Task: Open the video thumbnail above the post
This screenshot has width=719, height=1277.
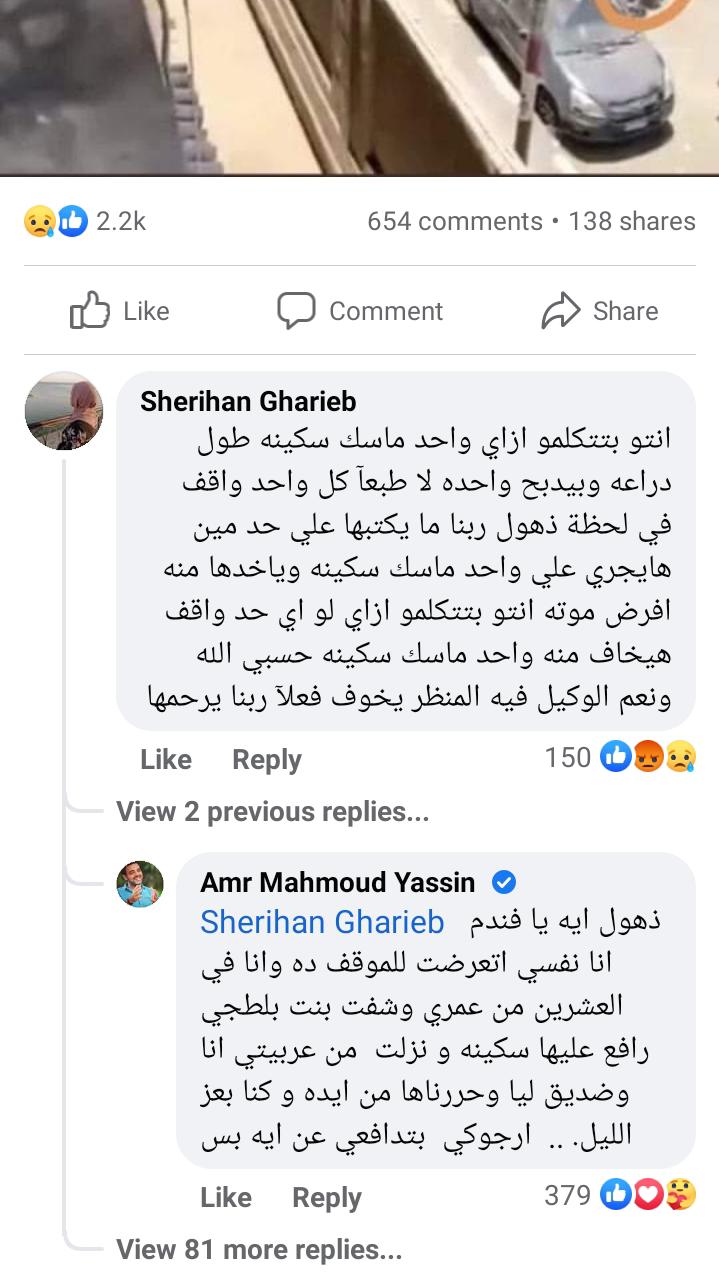Action: pos(359,85)
